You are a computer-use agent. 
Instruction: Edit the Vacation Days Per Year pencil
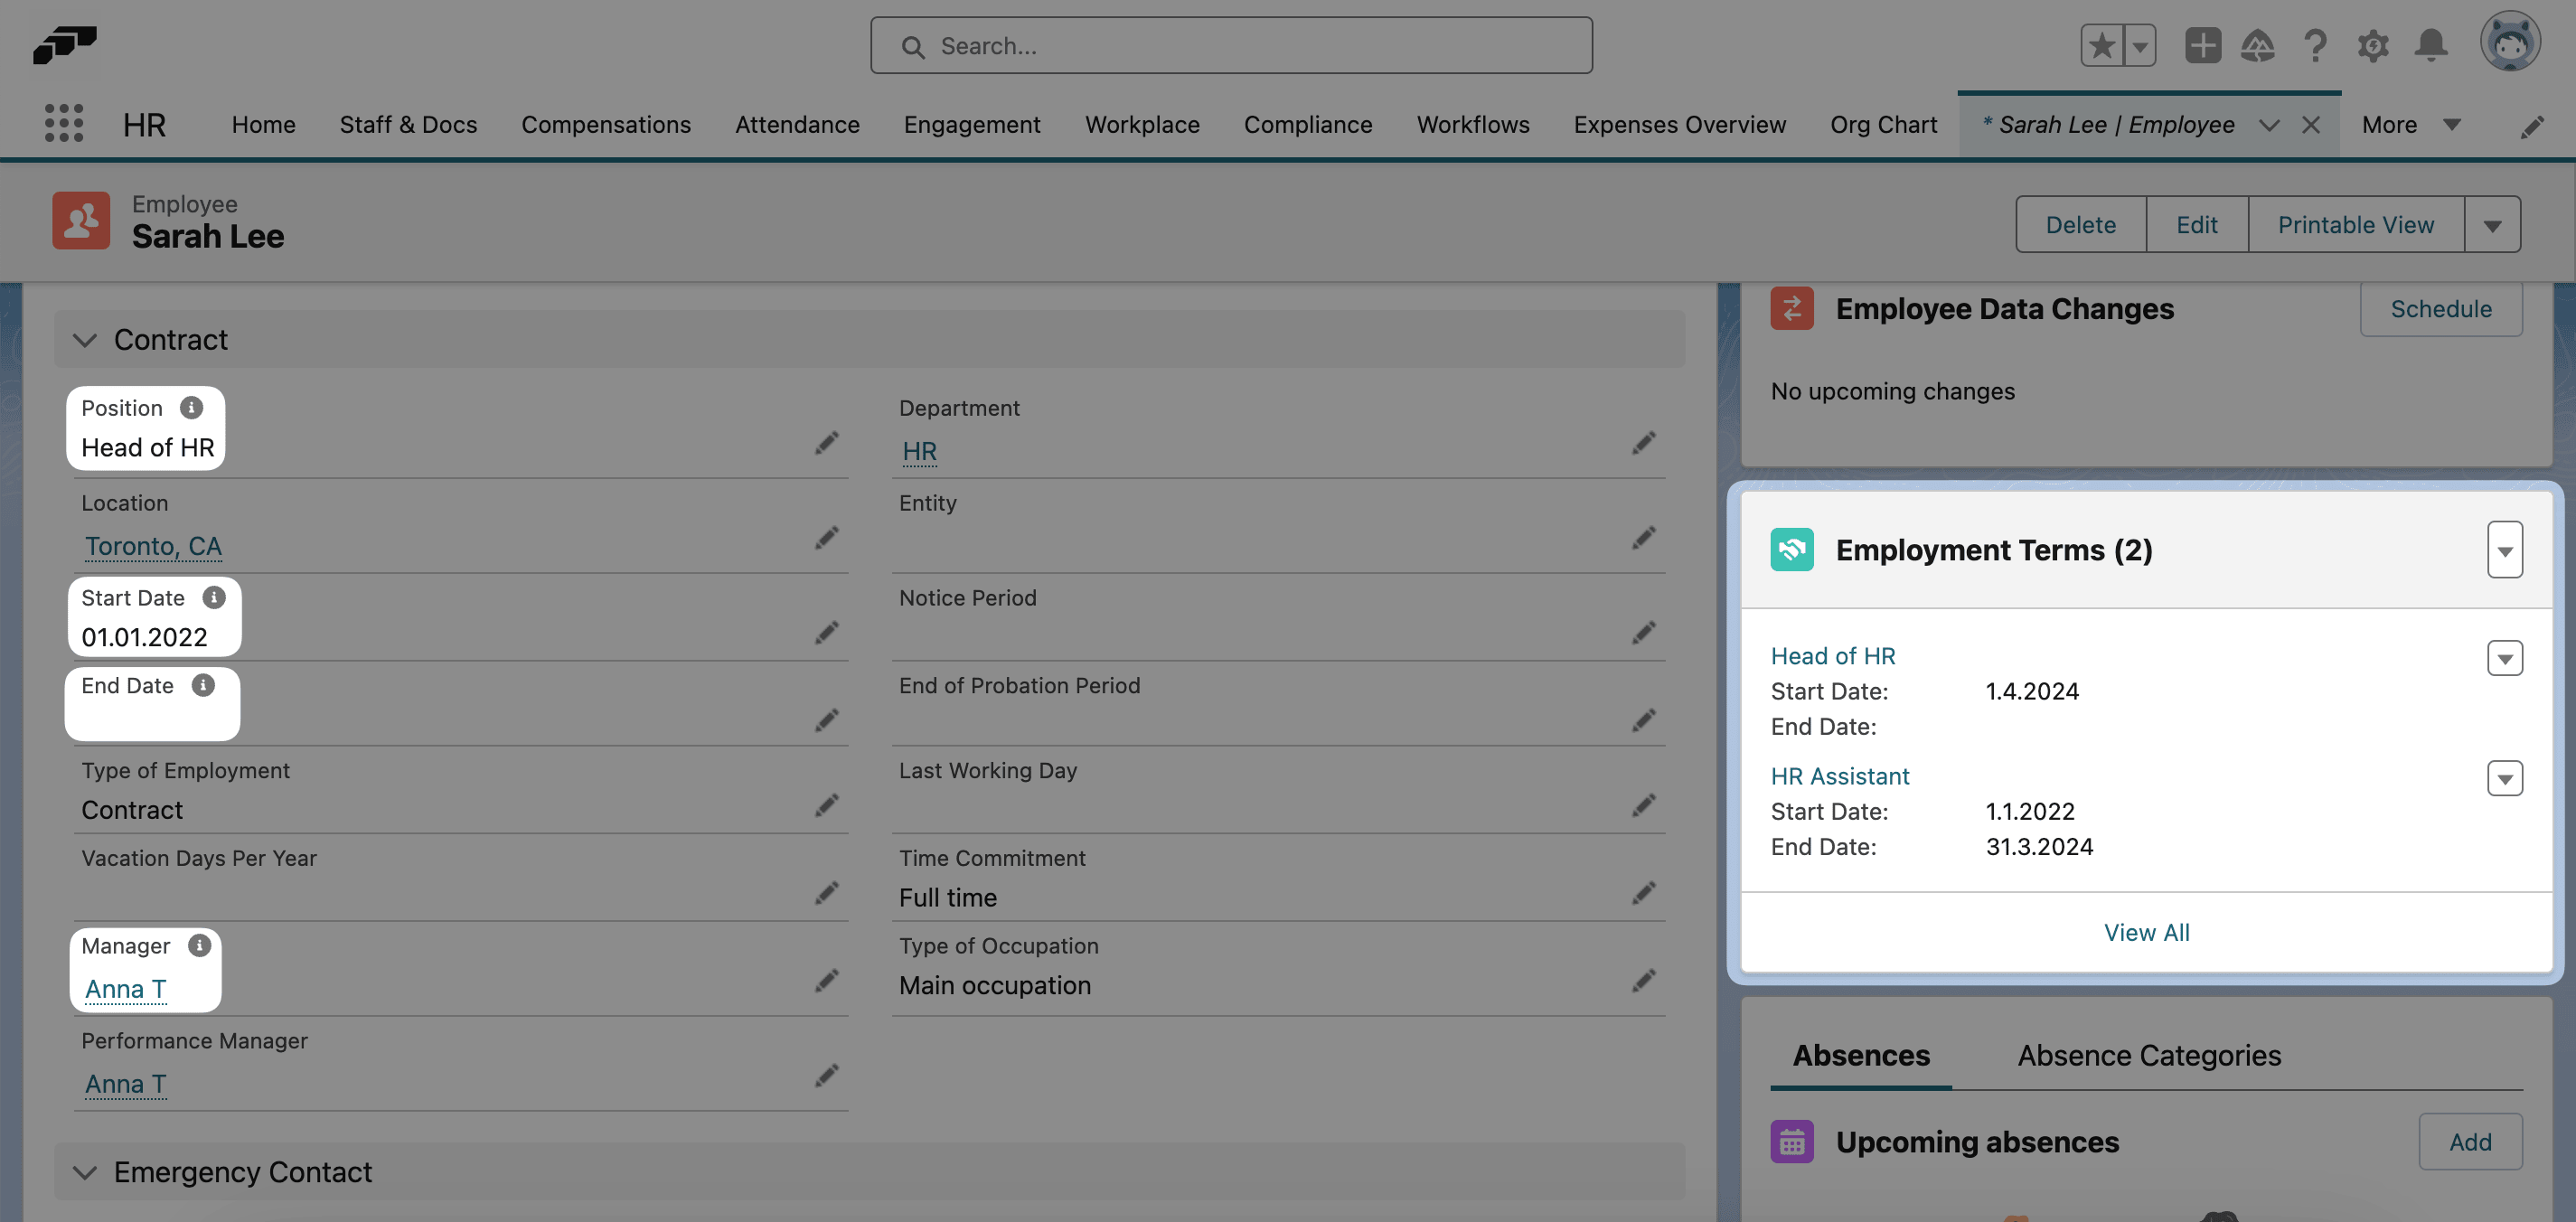(826, 893)
